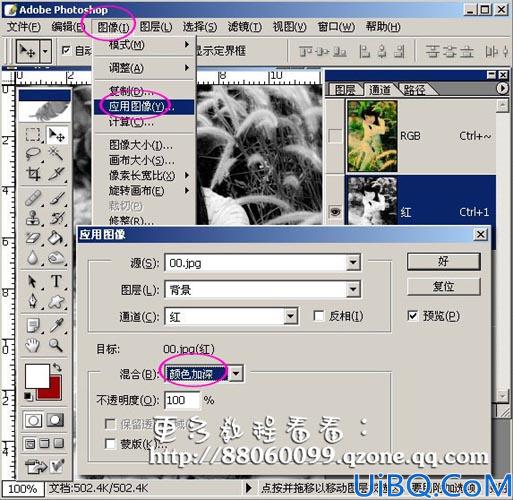Select the Hand tool
Viewport: 513px width, 500px height.
(33, 345)
